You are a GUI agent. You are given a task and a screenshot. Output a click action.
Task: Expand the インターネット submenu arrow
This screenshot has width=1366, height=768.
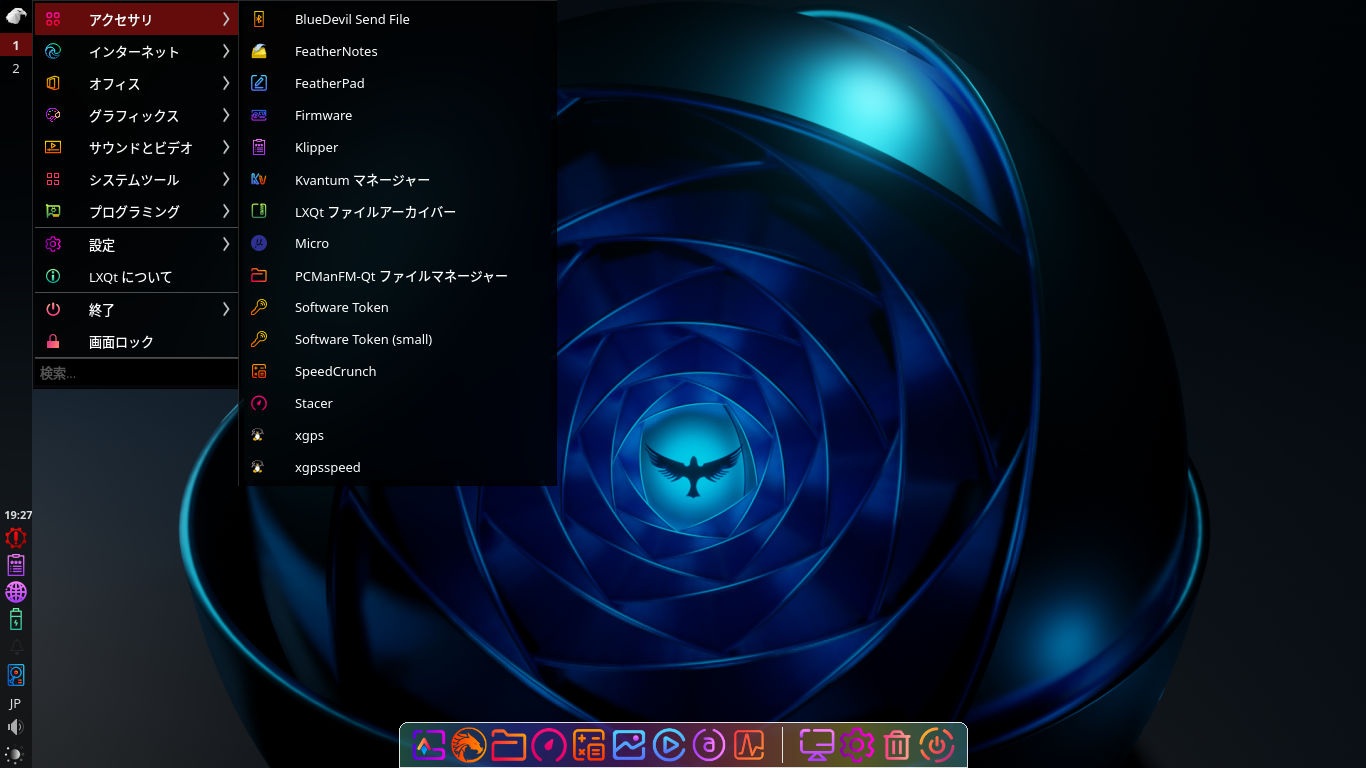pyautogui.click(x=226, y=51)
